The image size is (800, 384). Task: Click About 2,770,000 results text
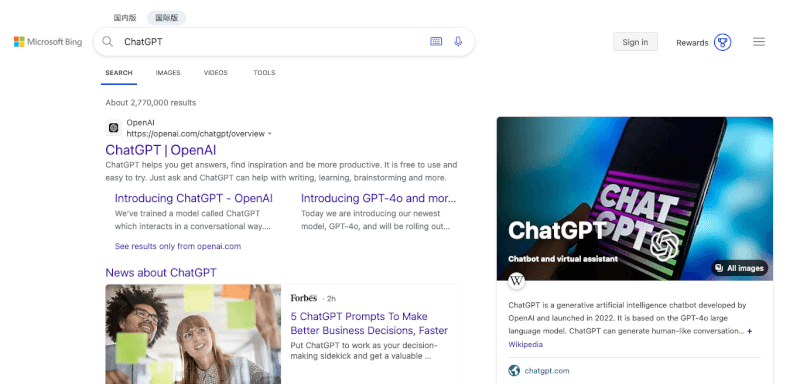point(151,103)
